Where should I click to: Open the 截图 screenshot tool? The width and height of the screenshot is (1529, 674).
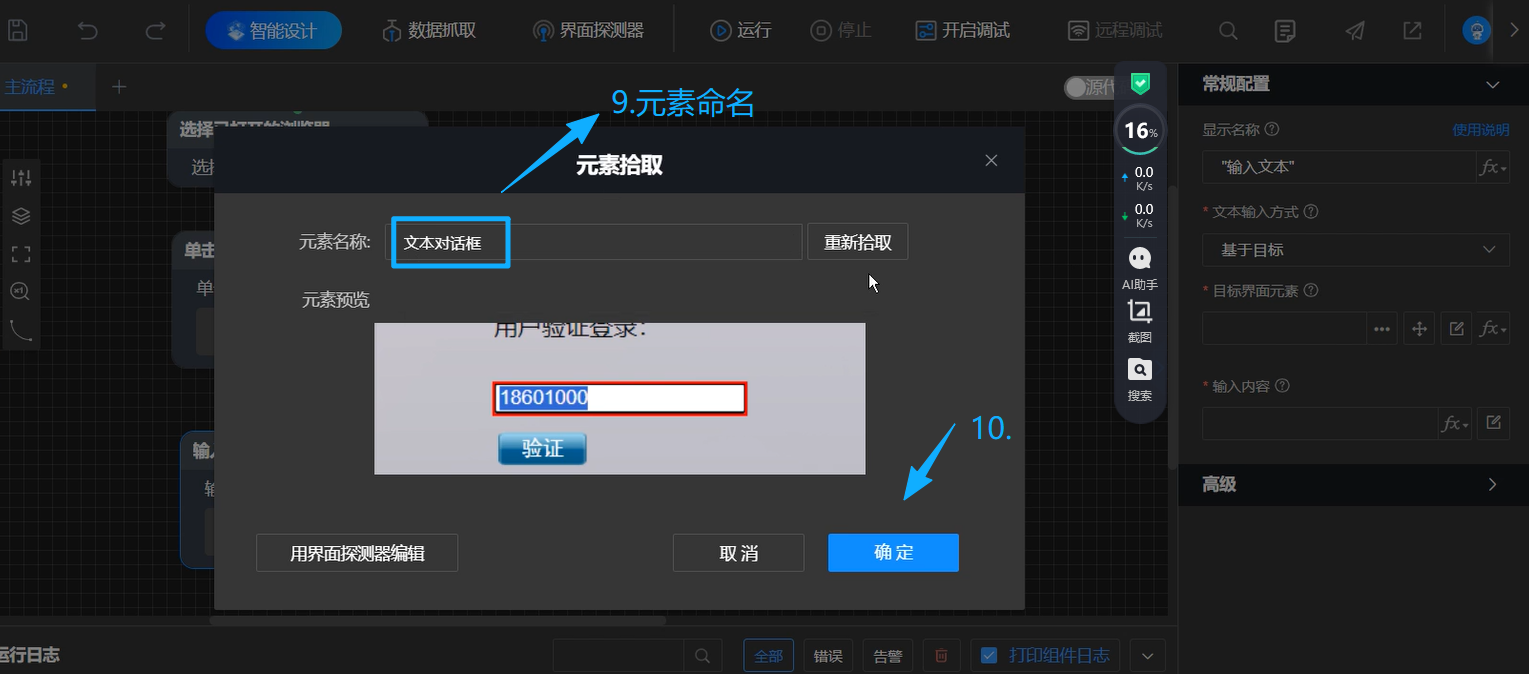pos(1139,320)
